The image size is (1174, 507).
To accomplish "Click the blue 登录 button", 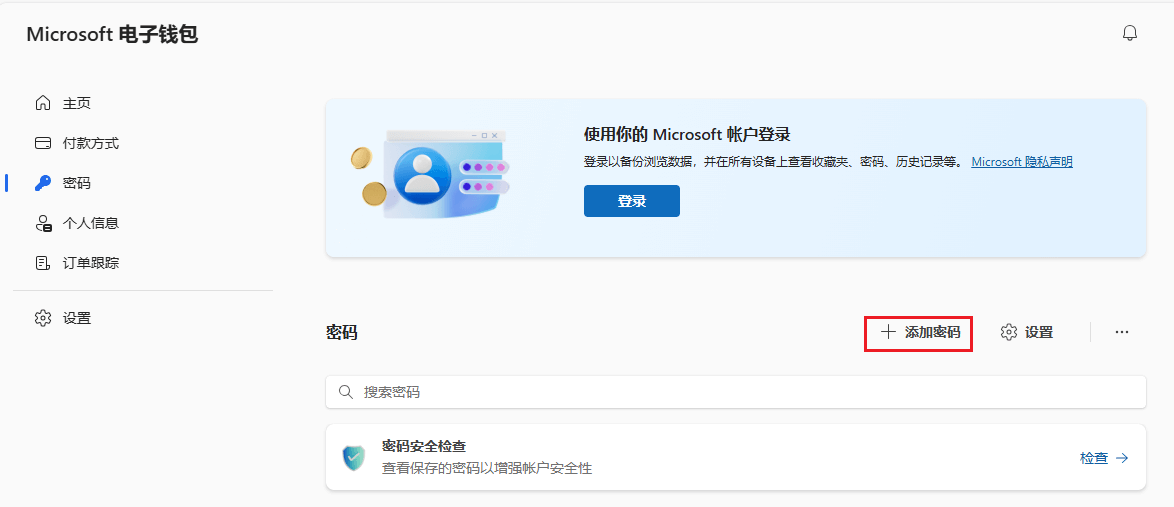I will pos(632,201).
